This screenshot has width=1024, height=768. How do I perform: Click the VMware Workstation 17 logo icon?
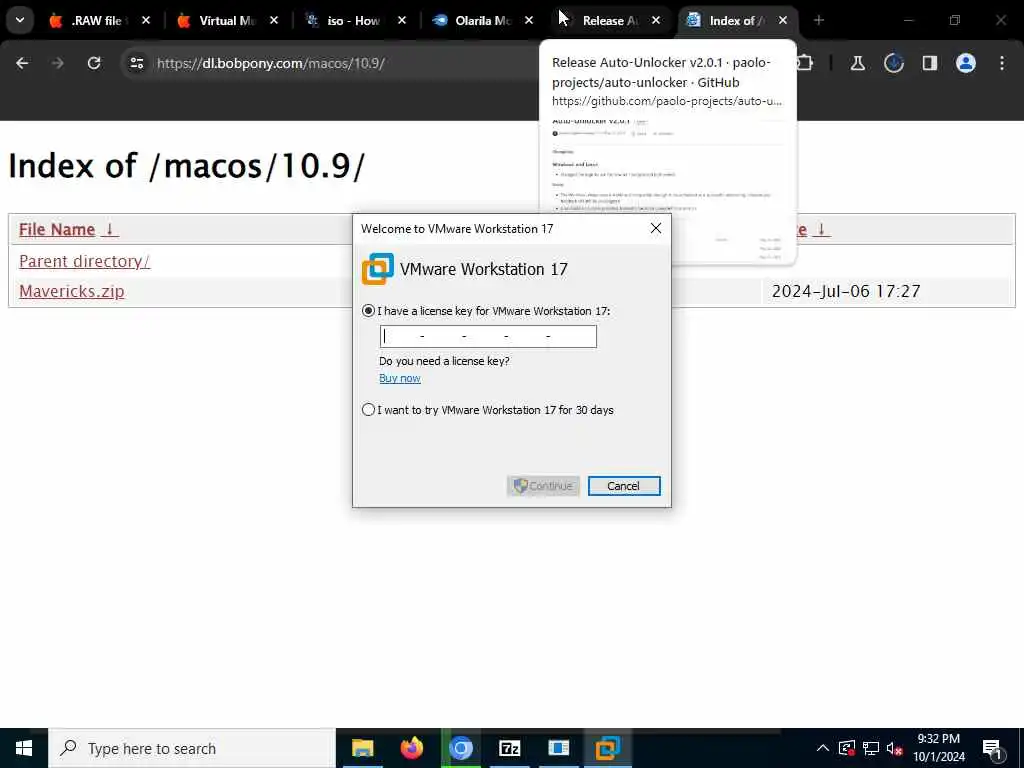click(377, 269)
